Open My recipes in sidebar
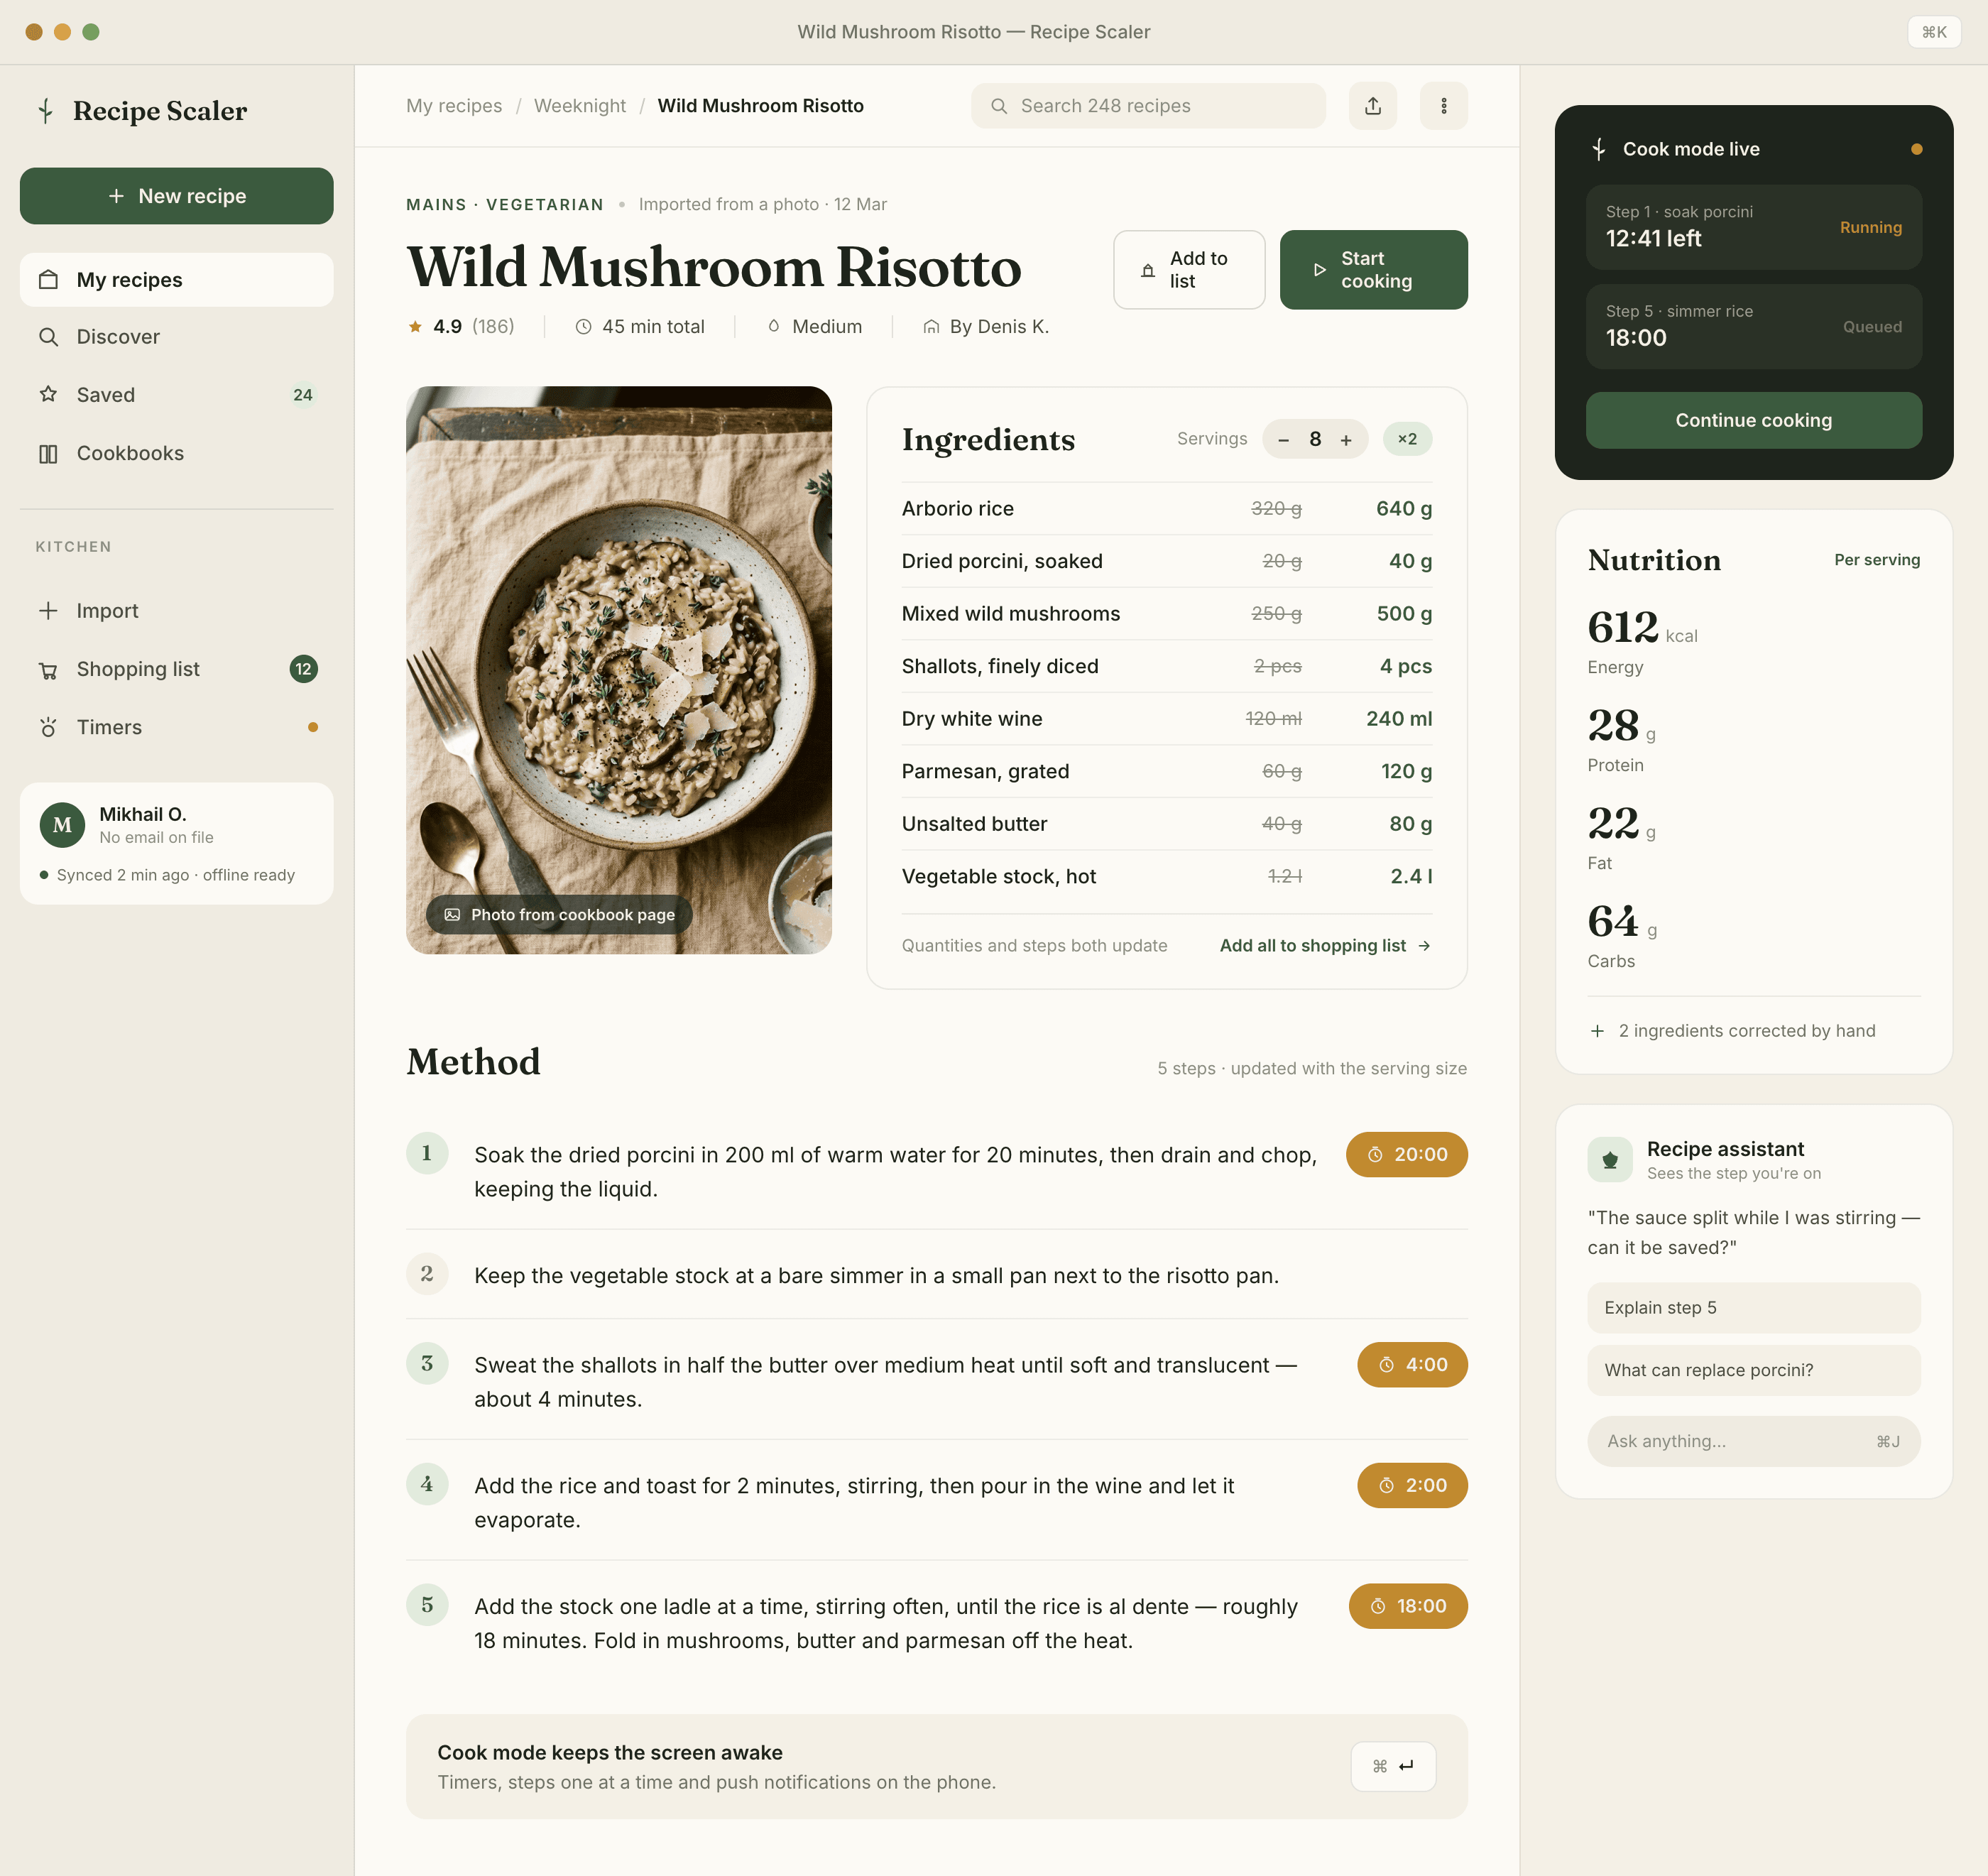Image resolution: width=1988 pixels, height=1876 pixels. (x=177, y=280)
